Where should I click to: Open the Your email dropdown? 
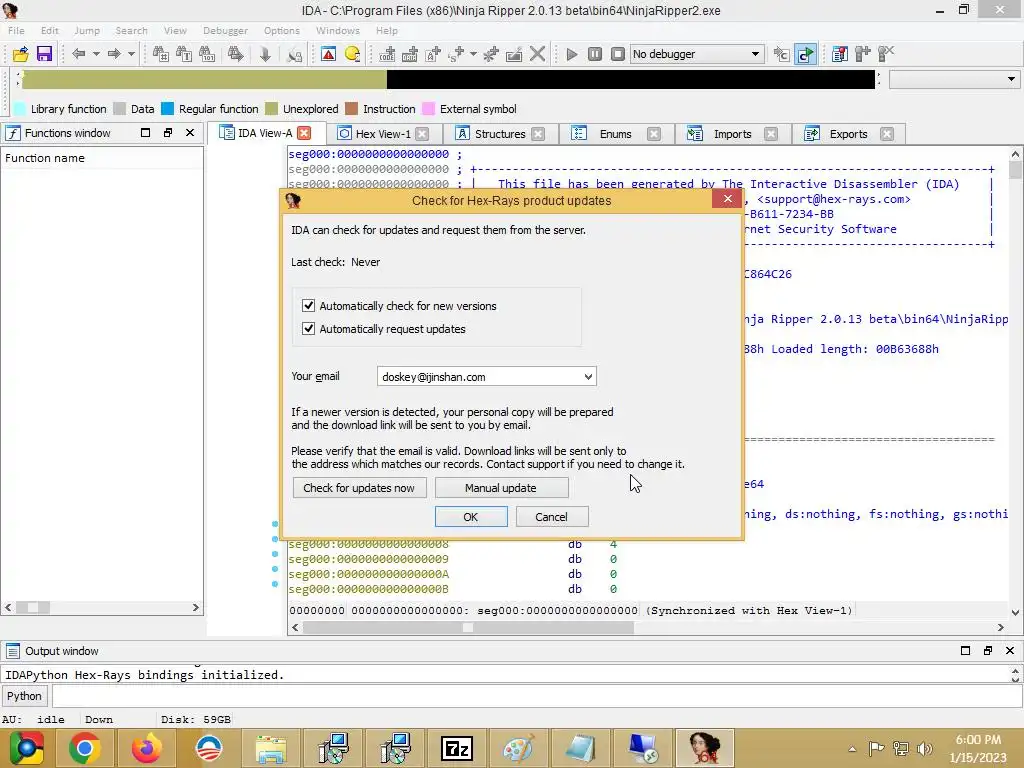588,376
